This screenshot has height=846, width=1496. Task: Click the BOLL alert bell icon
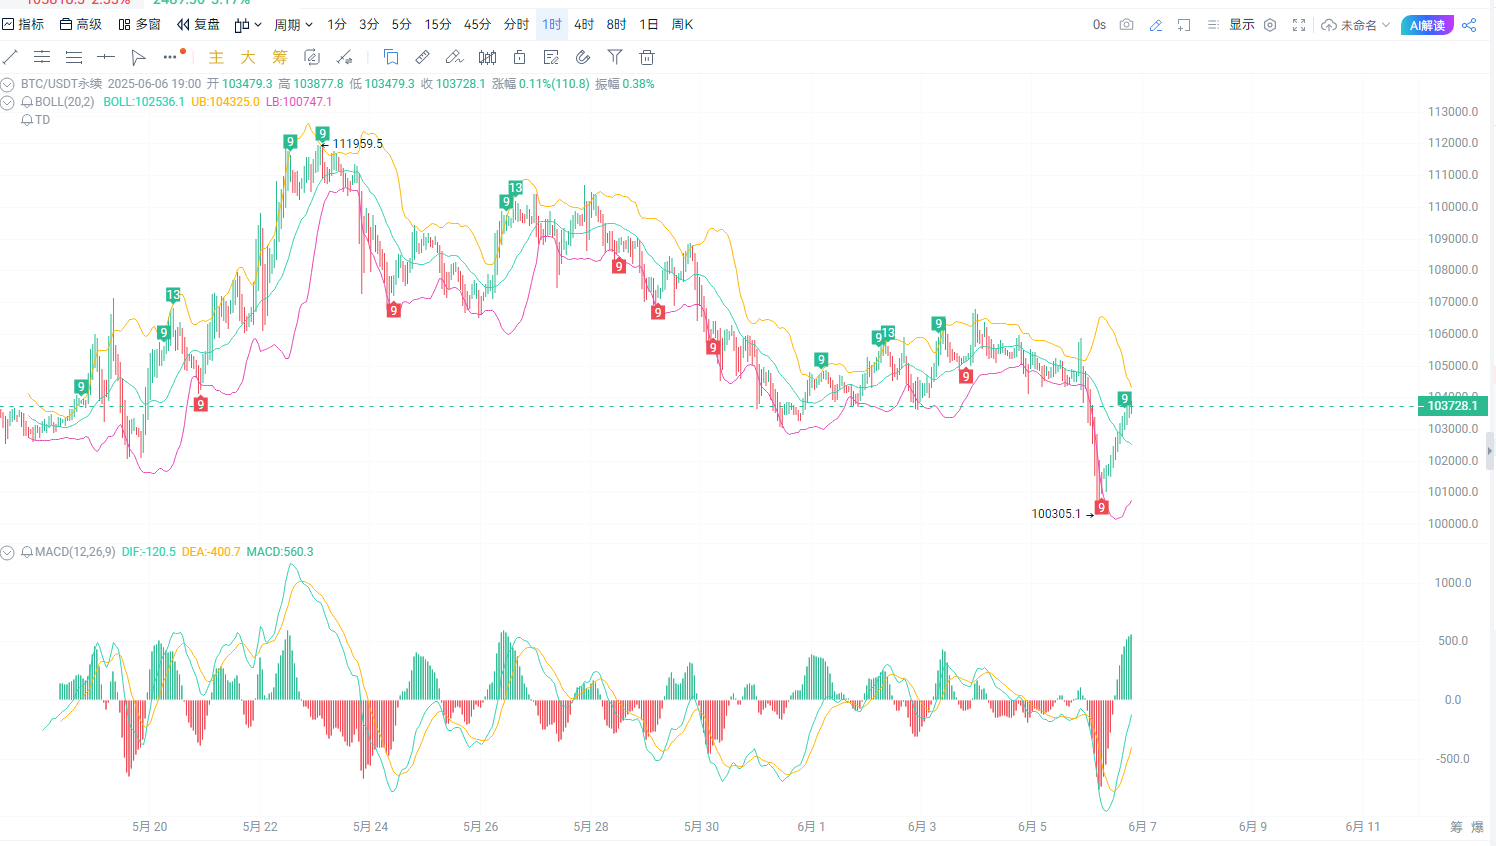(27, 102)
